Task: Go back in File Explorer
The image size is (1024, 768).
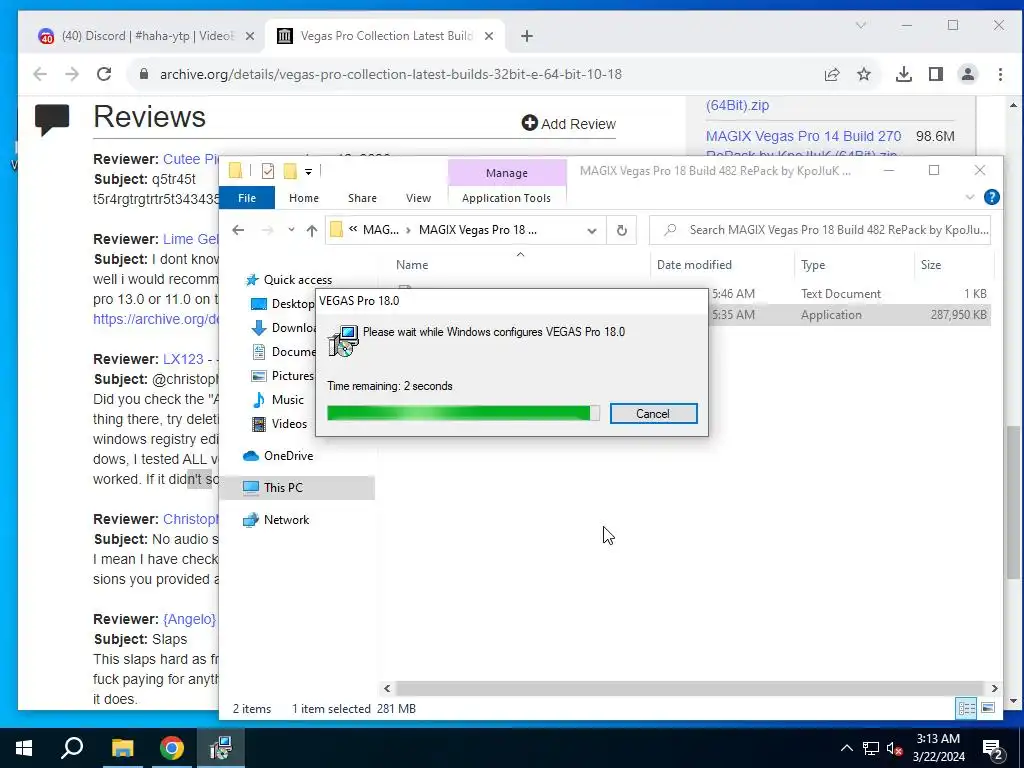Action: click(x=238, y=230)
